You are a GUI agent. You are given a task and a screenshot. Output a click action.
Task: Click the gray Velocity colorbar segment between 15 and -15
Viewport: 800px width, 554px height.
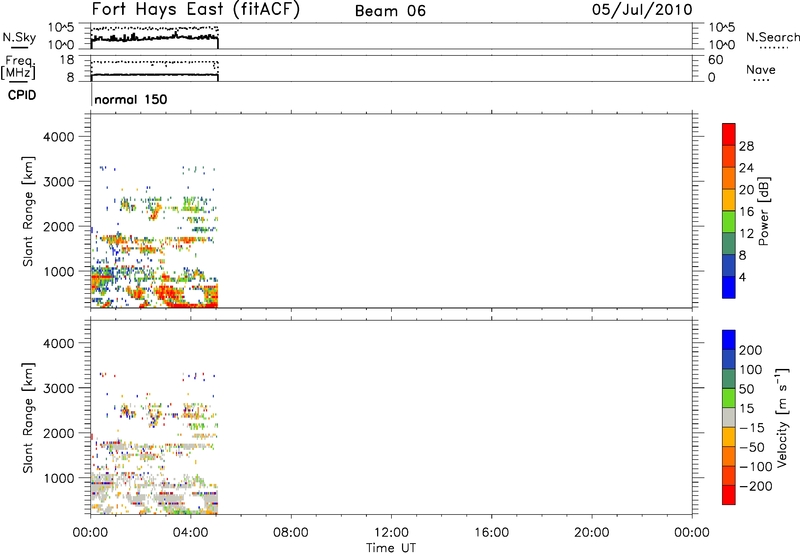(x=729, y=417)
